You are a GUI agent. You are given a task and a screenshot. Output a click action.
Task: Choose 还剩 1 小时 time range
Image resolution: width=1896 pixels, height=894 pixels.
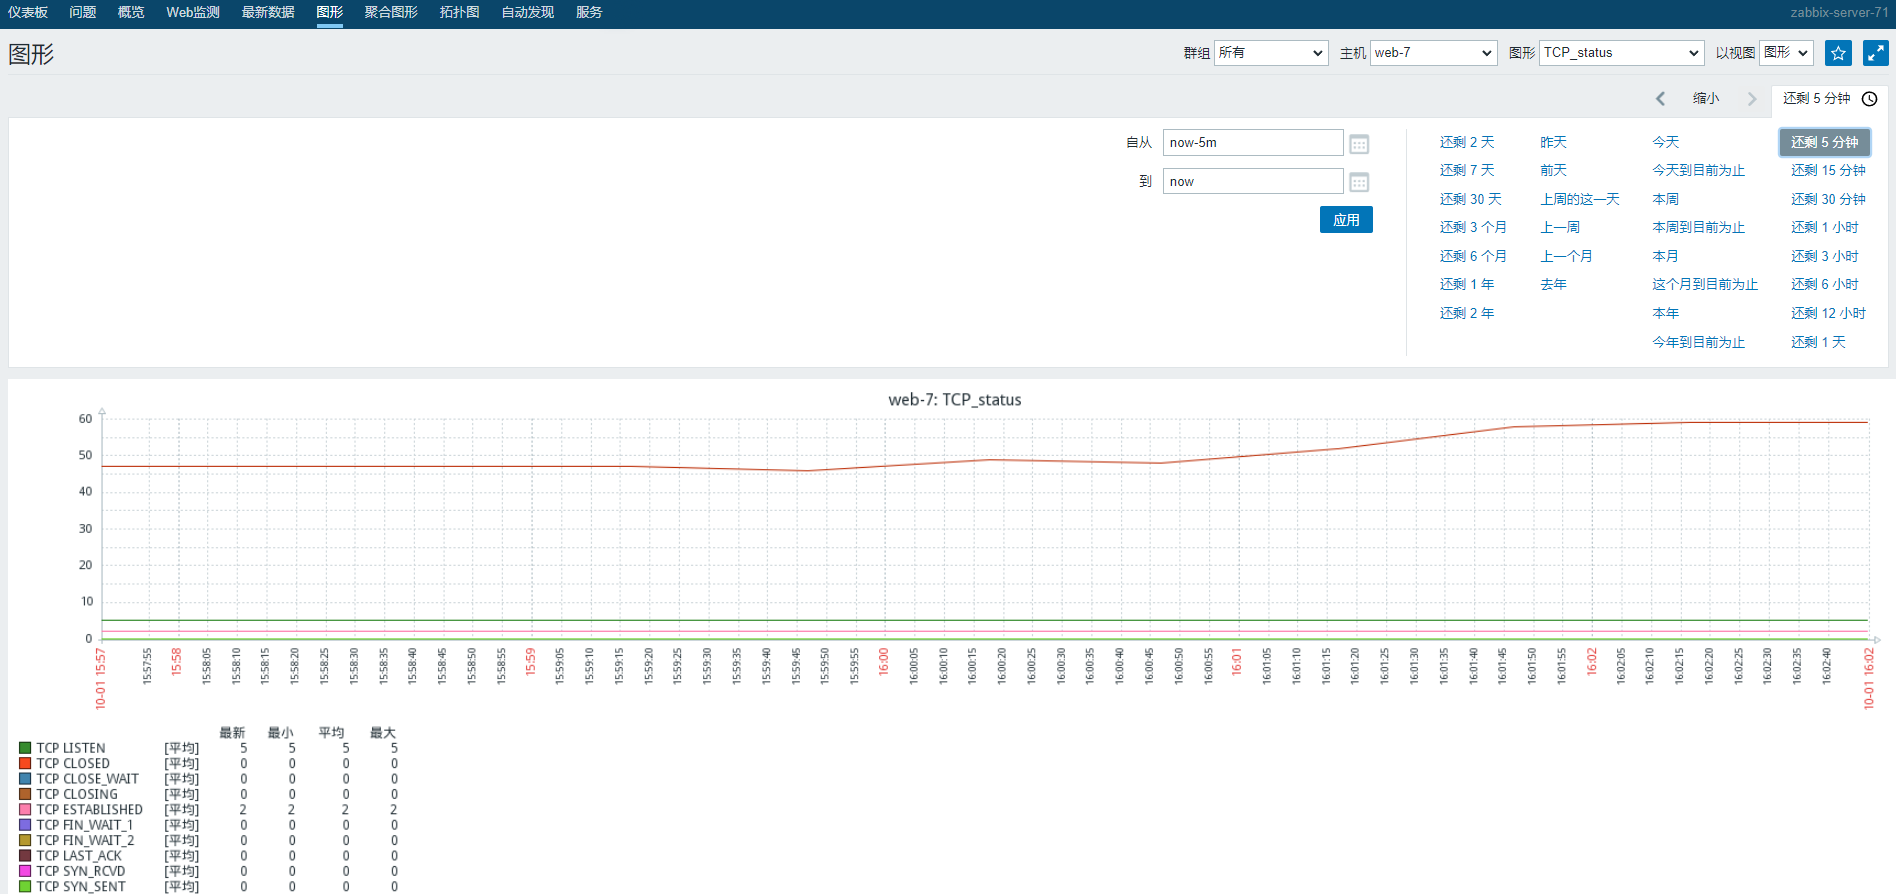point(1825,228)
